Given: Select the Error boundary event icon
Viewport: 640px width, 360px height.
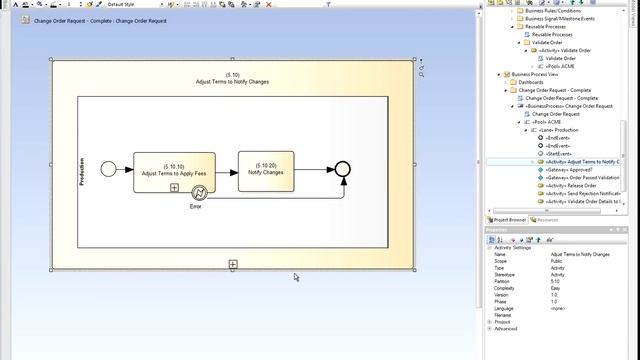Looking at the screenshot, I should [x=199, y=193].
